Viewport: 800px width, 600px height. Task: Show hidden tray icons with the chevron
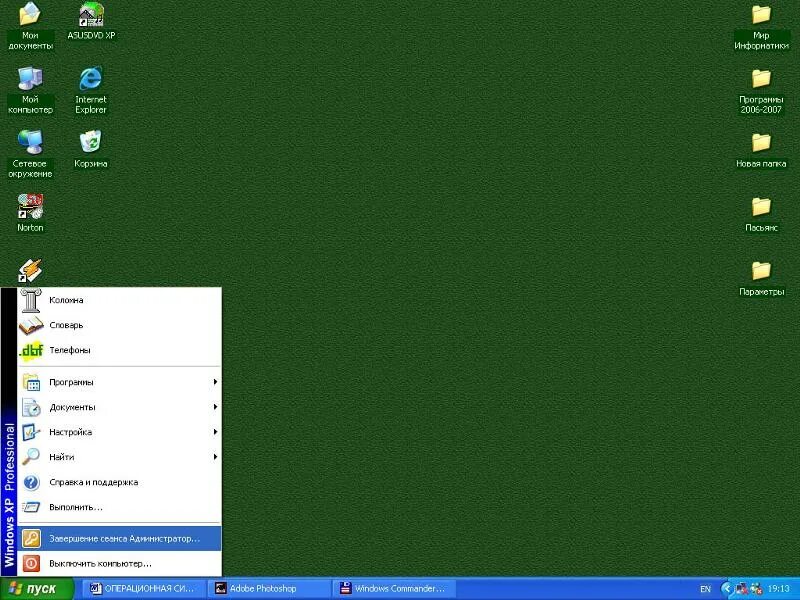[x=726, y=589]
